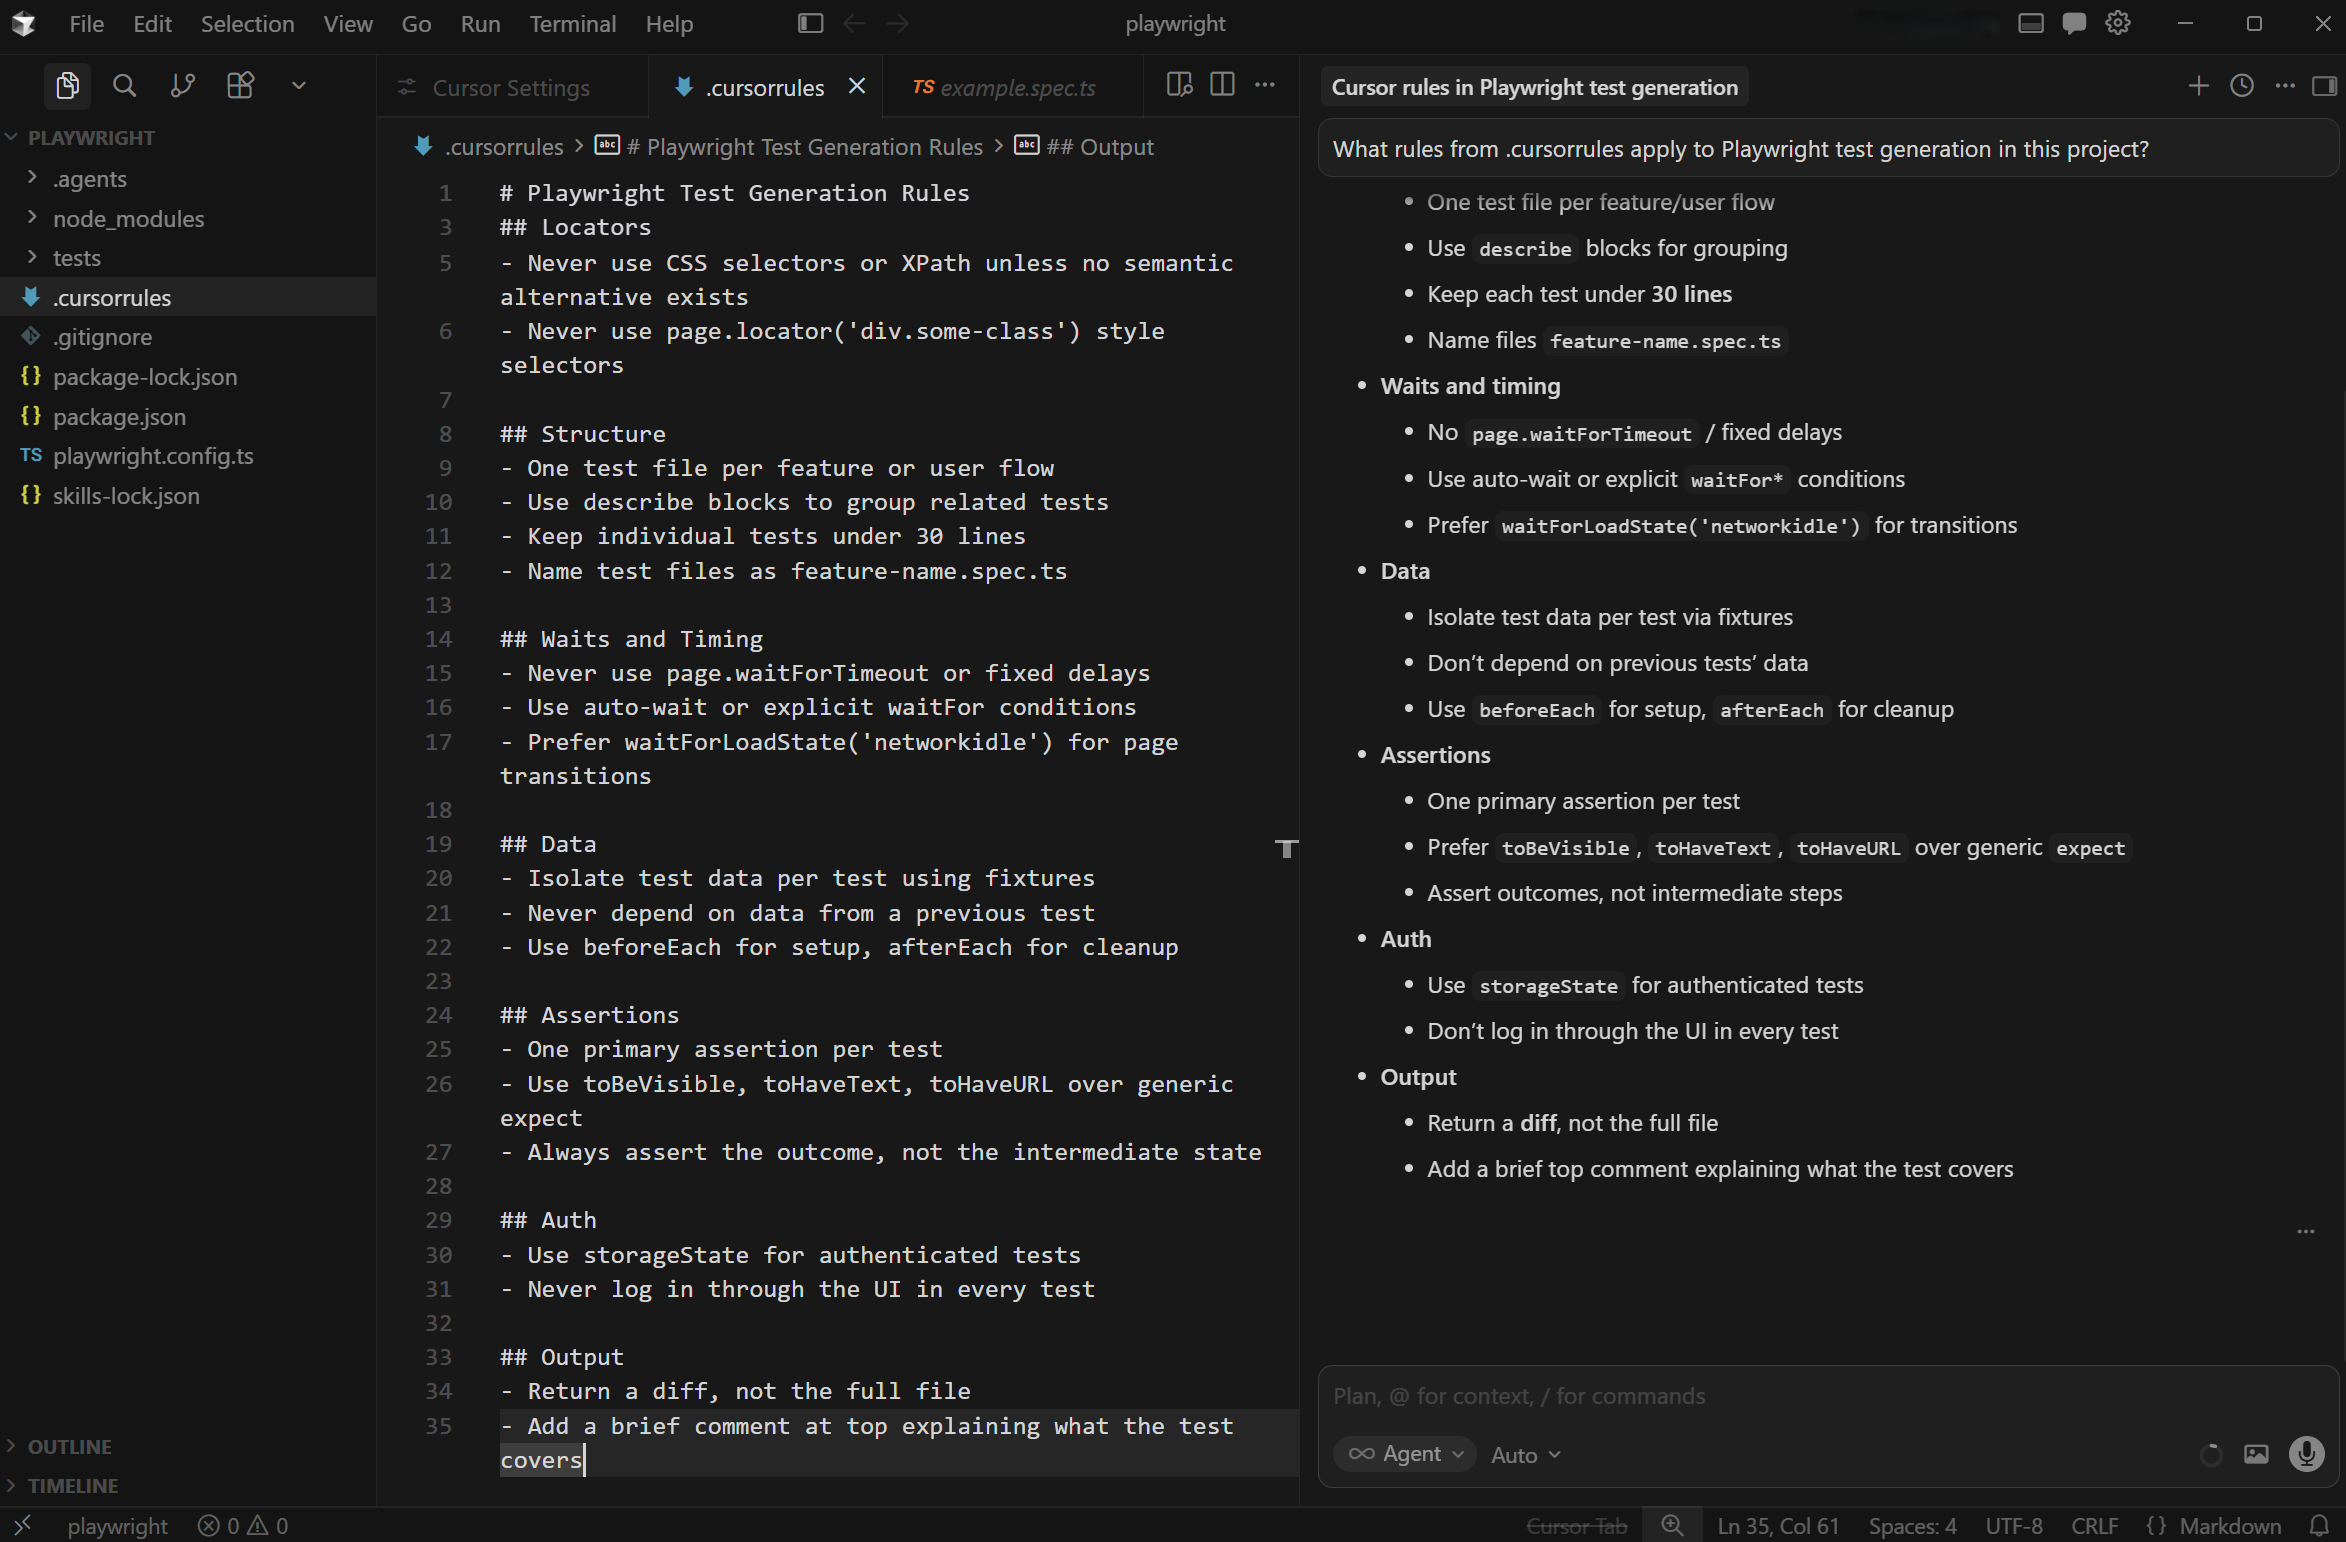This screenshot has height=1542, width=2346.
Task: Attach an image to the chat prompt
Action: (2257, 1455)
